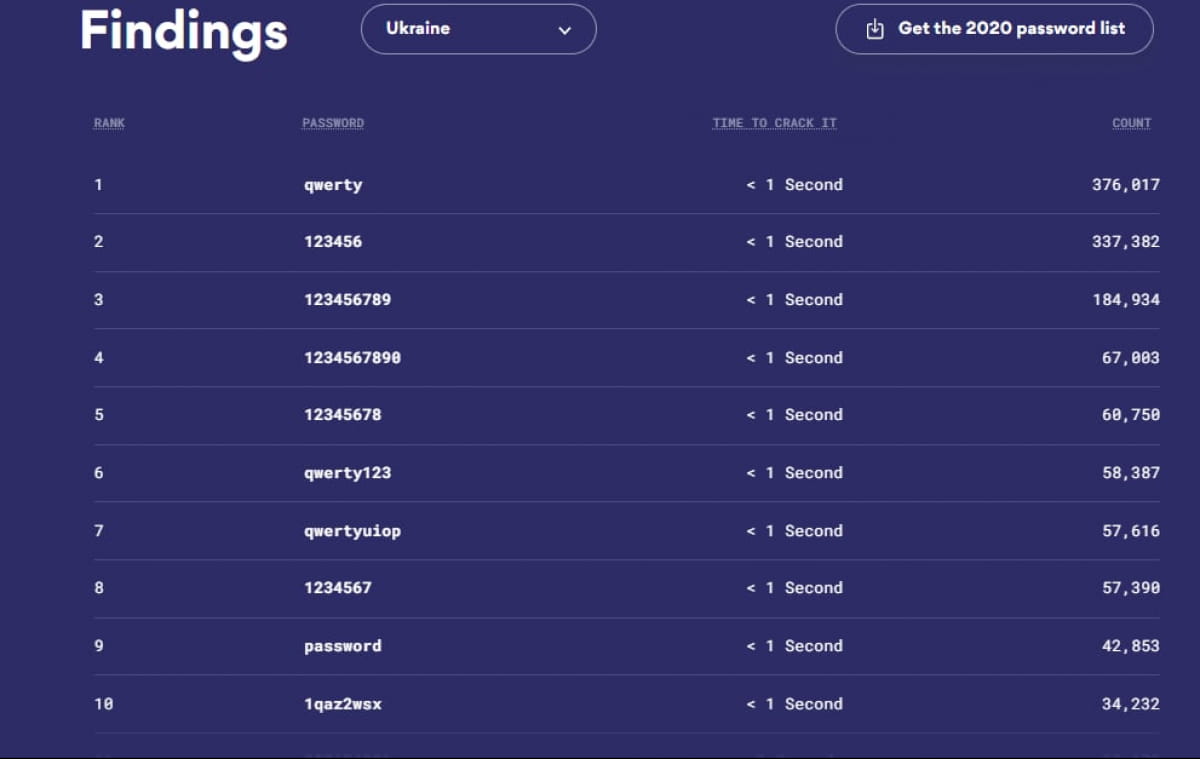Select the 12345678 password entry

tap(342, 415)
